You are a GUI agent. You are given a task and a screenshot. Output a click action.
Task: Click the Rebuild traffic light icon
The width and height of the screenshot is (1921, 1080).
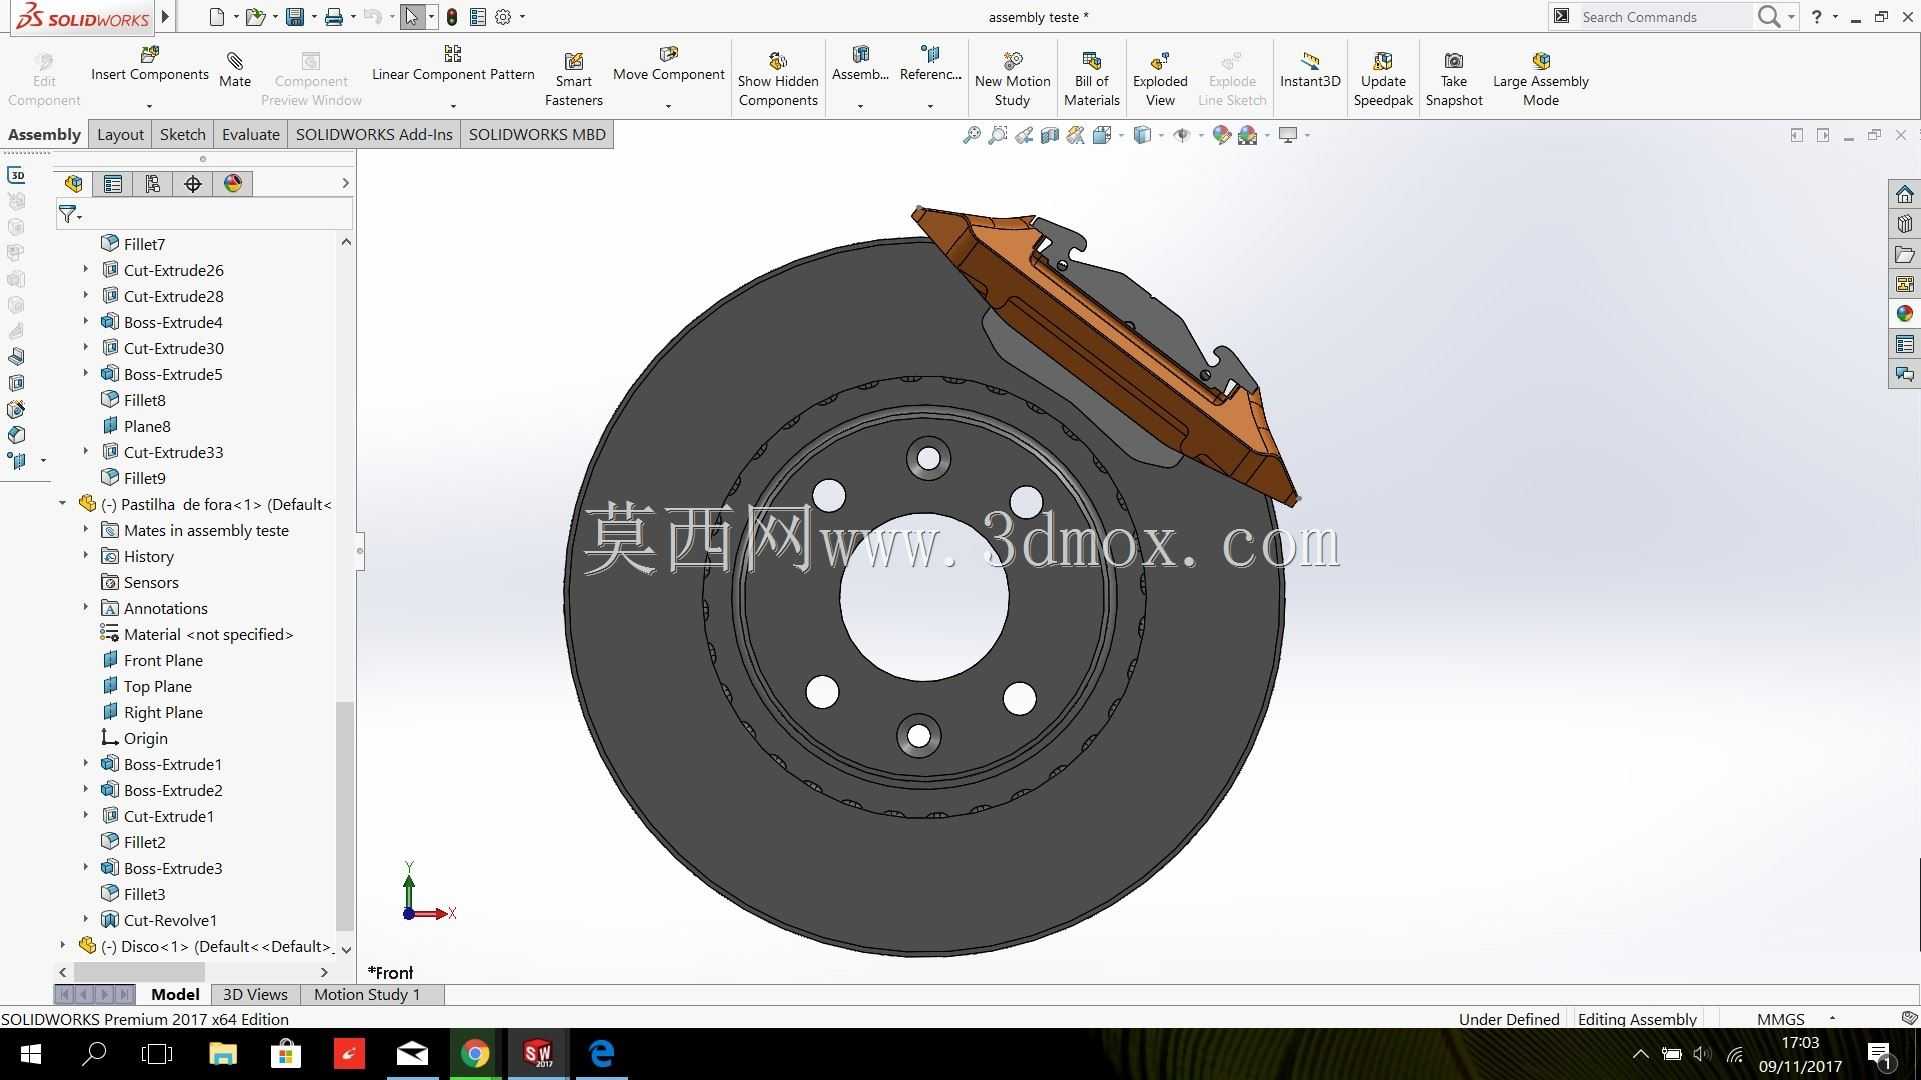coord(452,17)
